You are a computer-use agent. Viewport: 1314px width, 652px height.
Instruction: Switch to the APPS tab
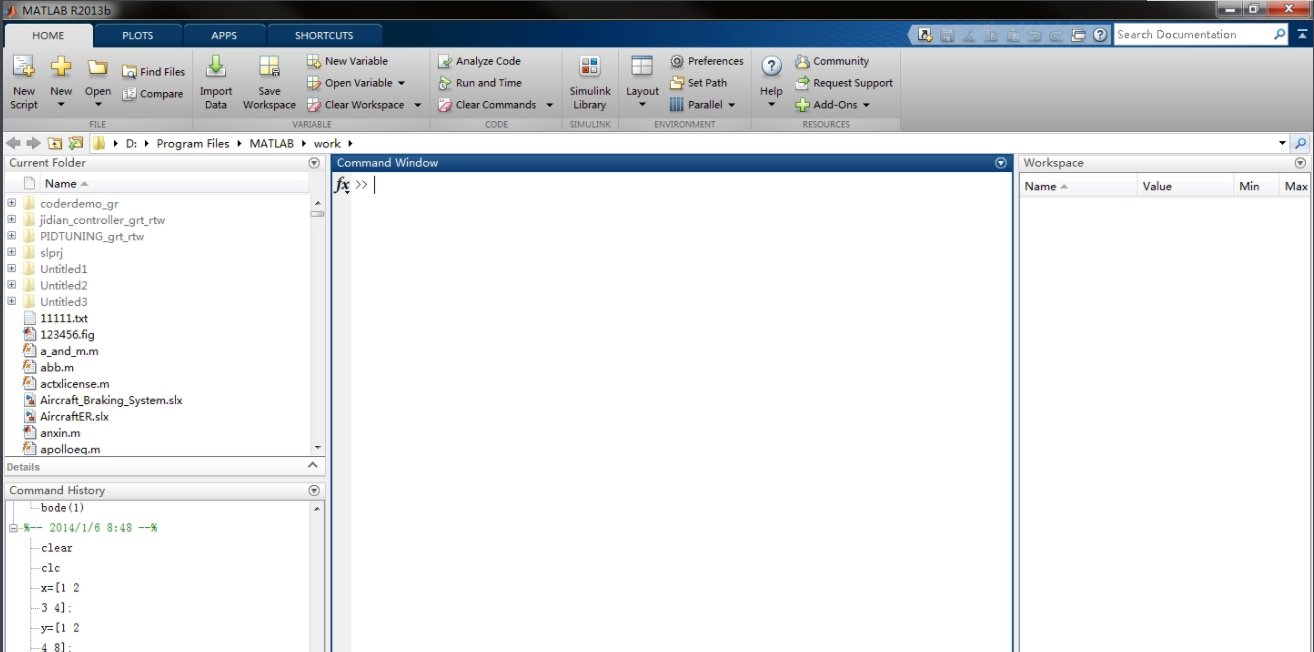224,36
